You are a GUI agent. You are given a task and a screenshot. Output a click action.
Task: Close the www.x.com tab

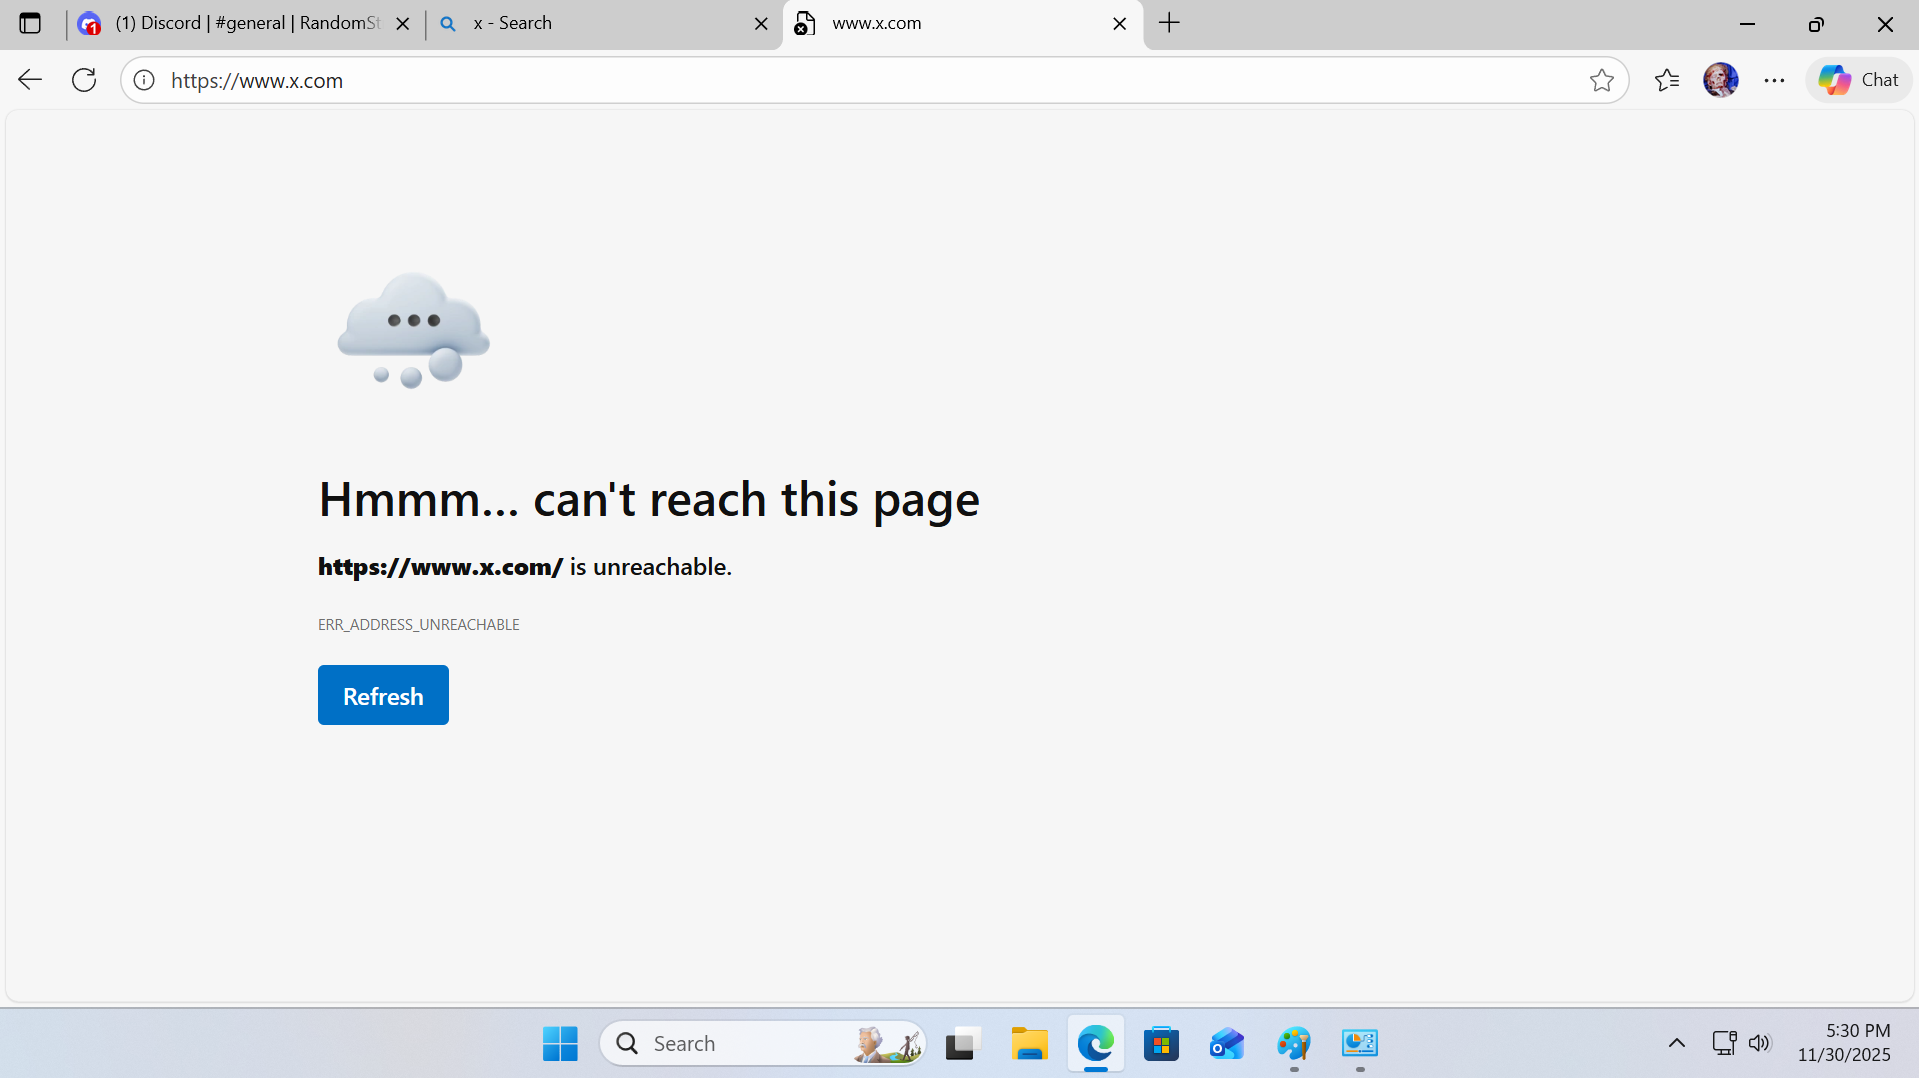1120,24
